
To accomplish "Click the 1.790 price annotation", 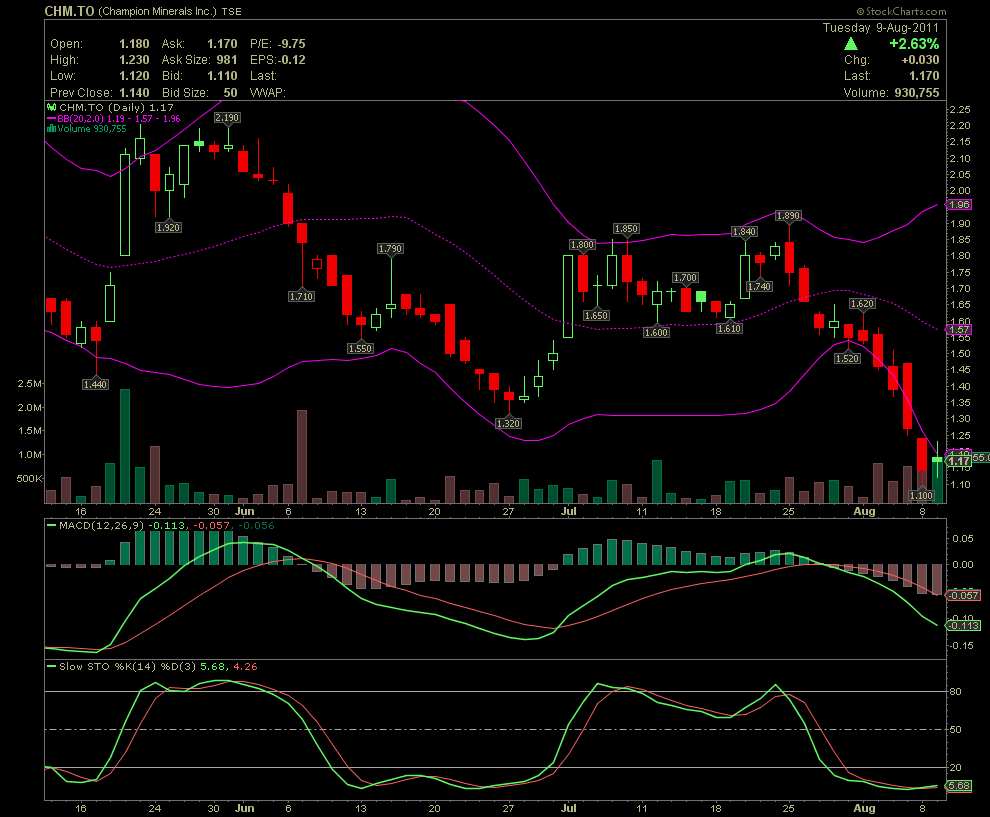I will (390, 249).
